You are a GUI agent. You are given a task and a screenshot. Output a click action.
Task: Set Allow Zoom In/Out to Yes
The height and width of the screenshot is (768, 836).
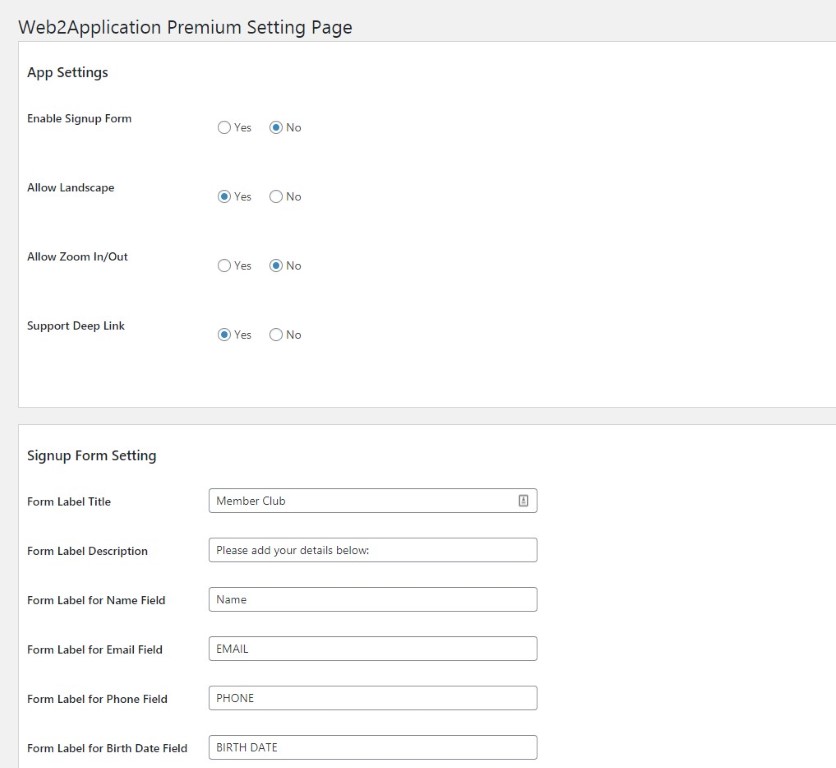click(224, 266)
